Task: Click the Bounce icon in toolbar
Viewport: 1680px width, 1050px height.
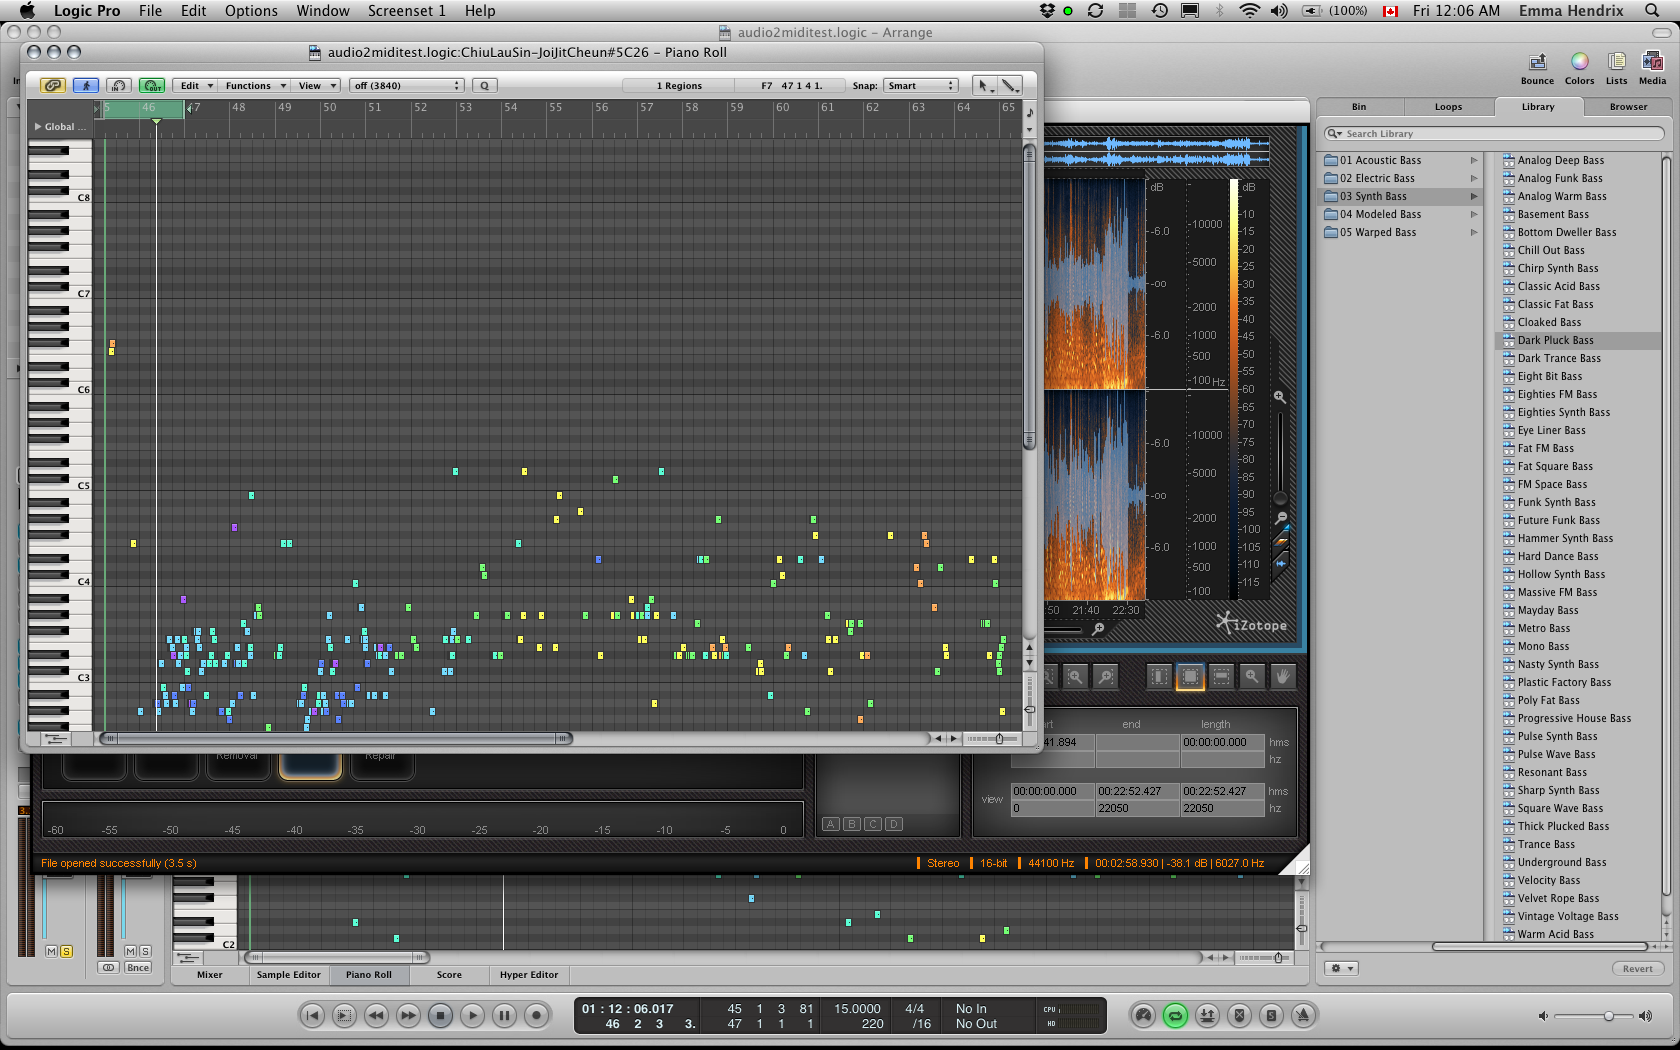Action: 1537,67
